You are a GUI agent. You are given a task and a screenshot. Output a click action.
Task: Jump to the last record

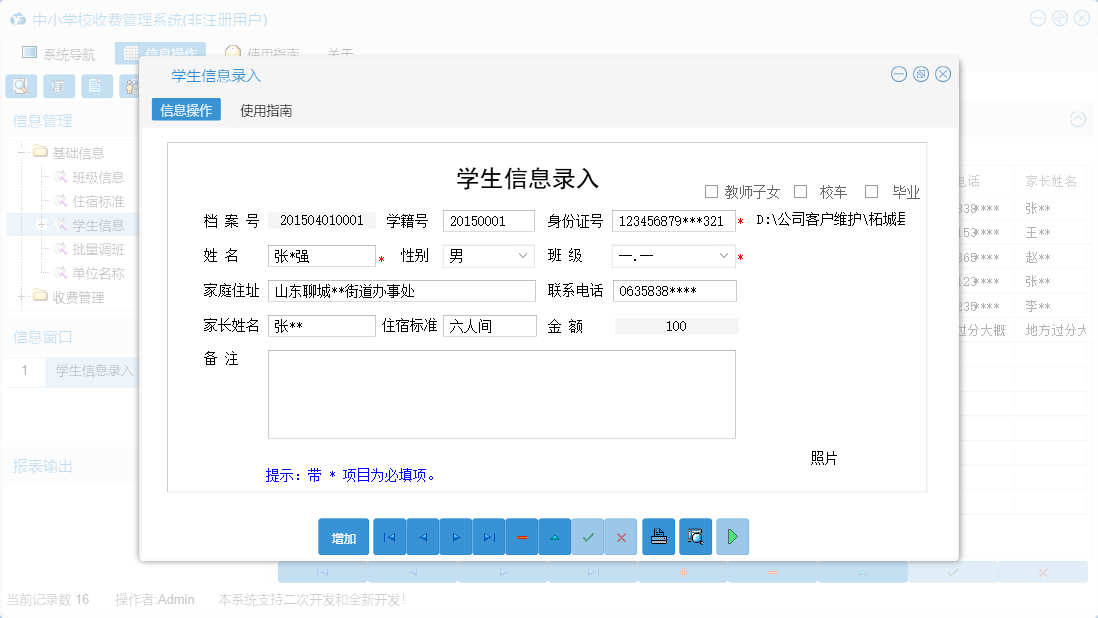point(488,537)
